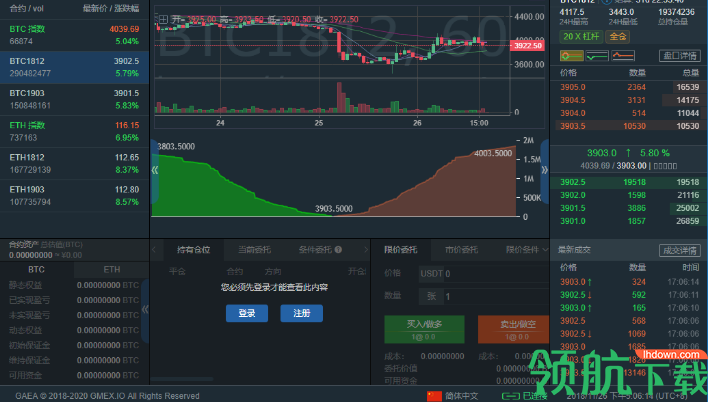
Task: Click the 全仓 cross margin badge
Action: (617, 37)
